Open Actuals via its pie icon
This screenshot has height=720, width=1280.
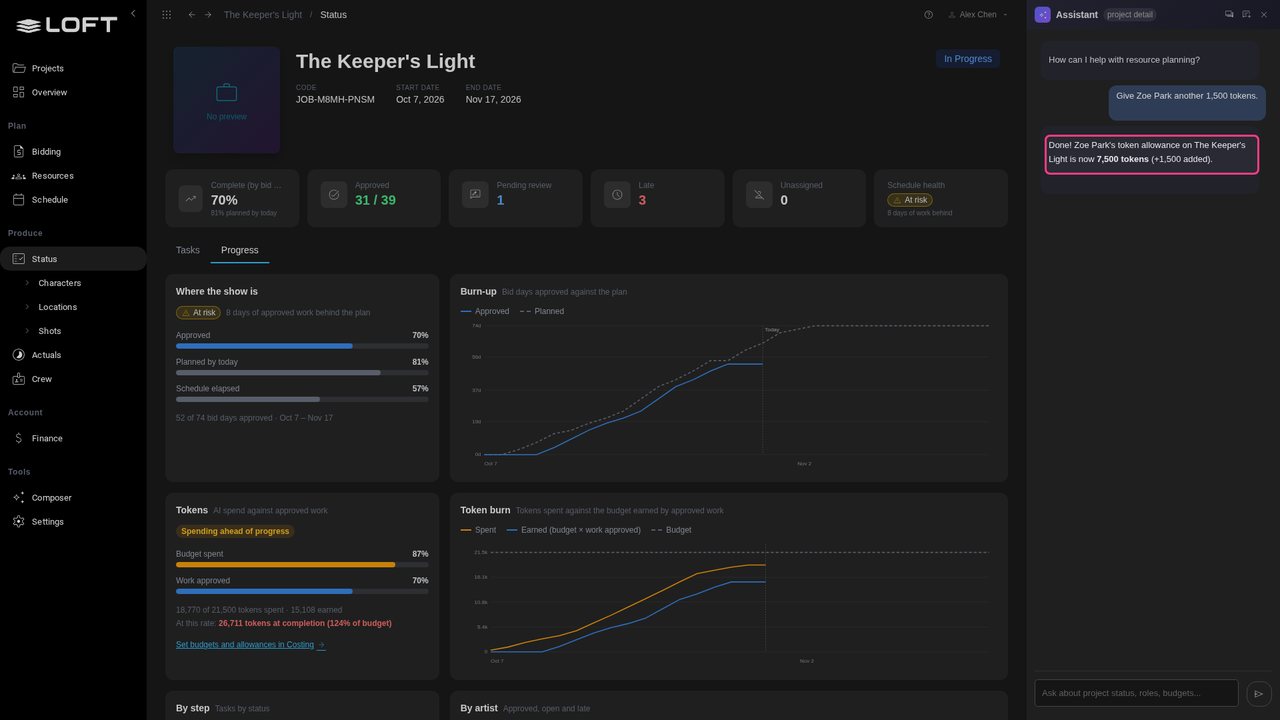tap(19, 355)
